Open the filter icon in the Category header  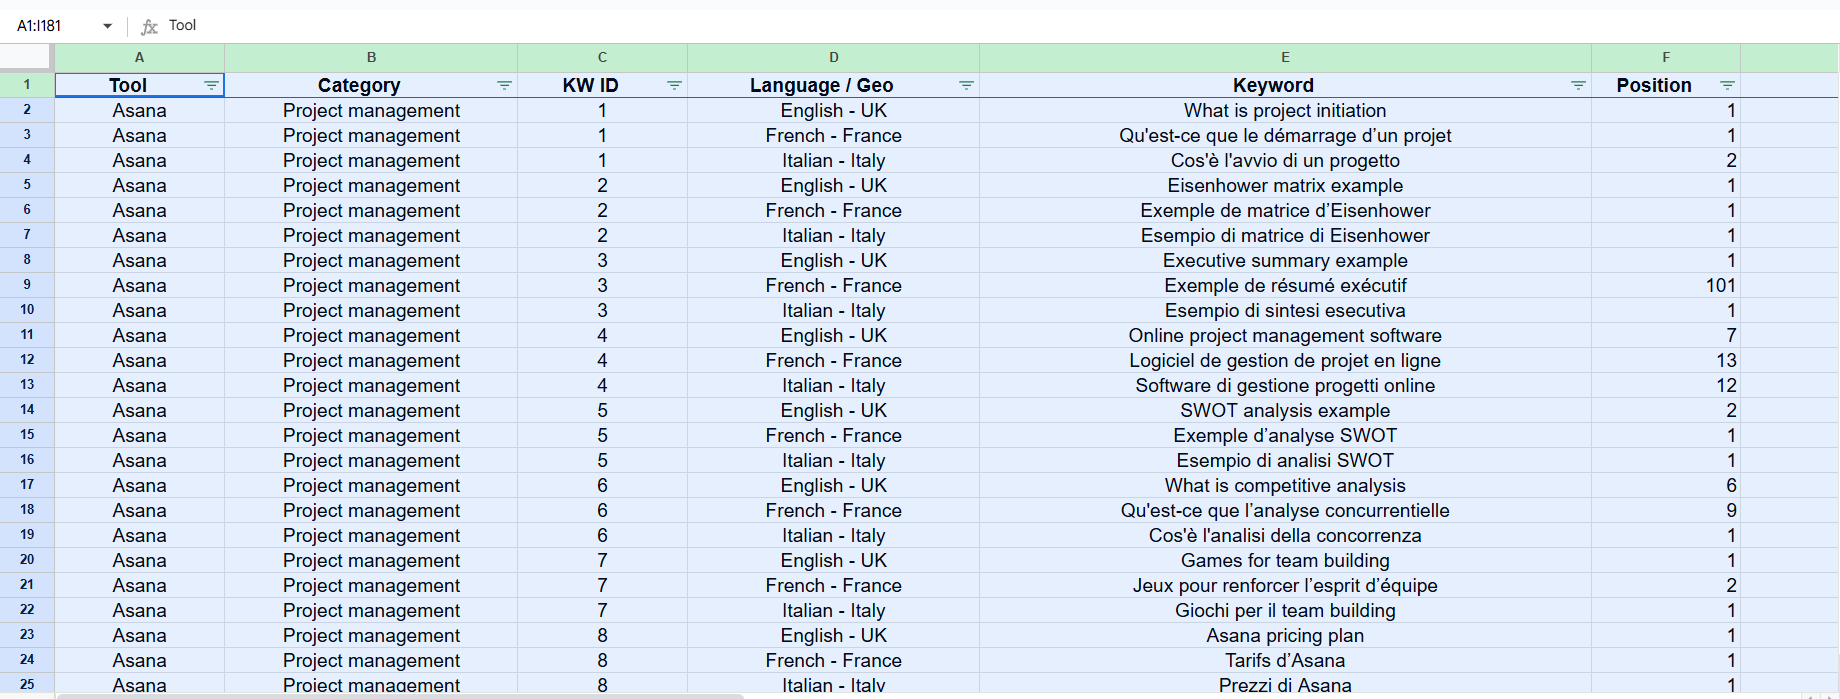pyautogui.click(x=504, y=86)
